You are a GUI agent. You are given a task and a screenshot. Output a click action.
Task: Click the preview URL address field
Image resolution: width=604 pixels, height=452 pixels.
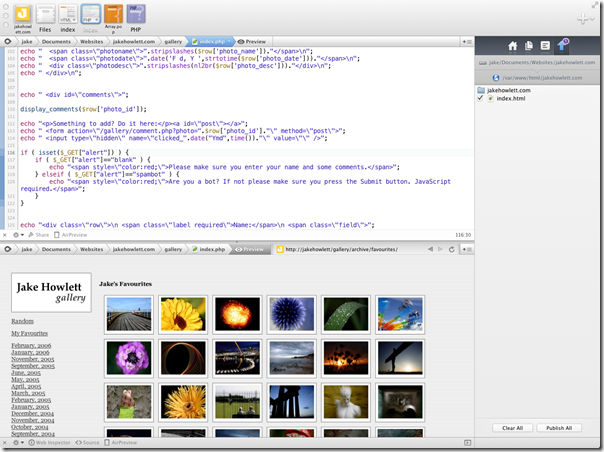pos(350,249)
